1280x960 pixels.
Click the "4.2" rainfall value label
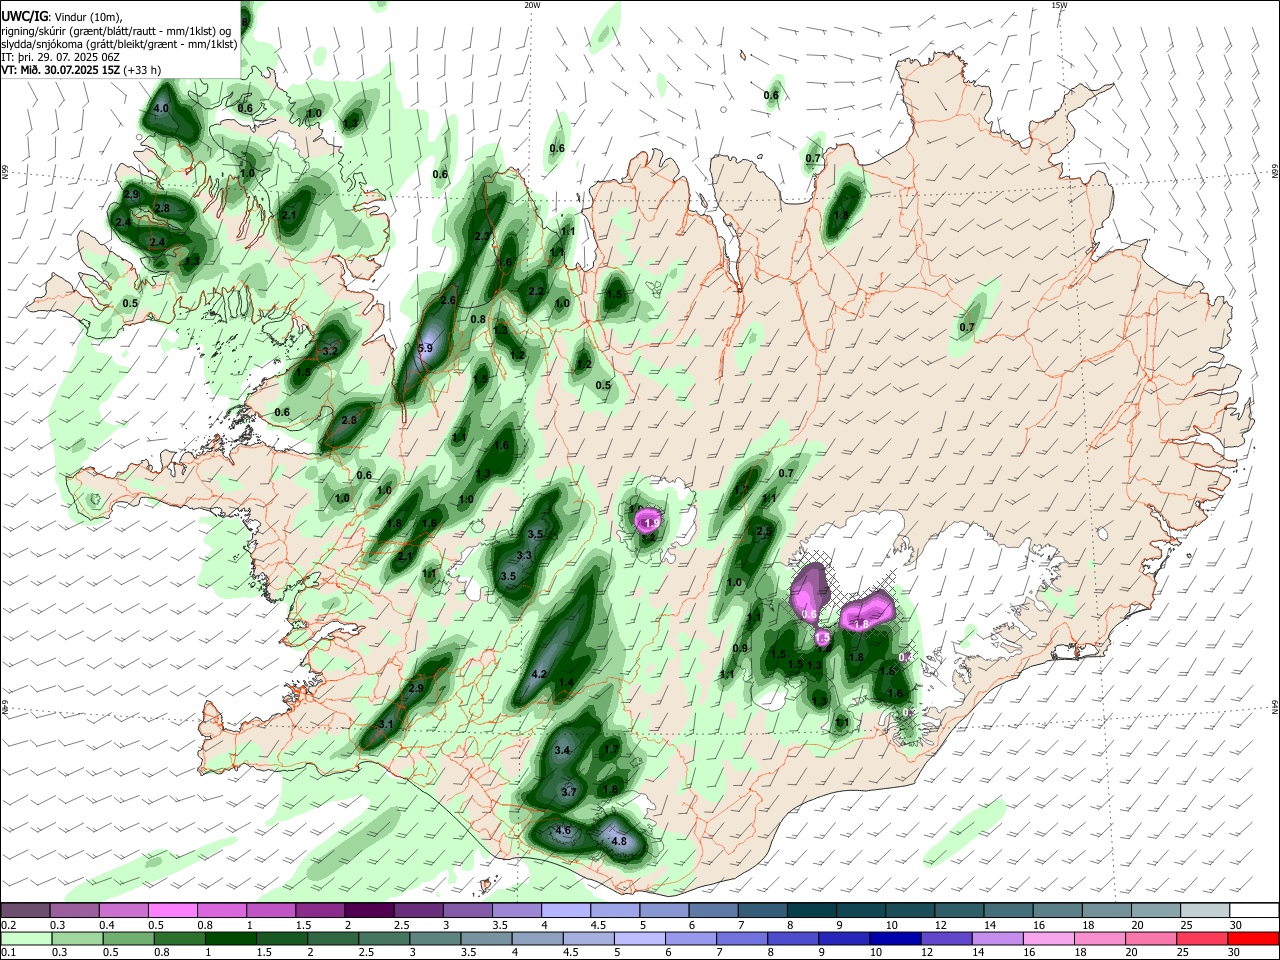[x=539, y=674]
